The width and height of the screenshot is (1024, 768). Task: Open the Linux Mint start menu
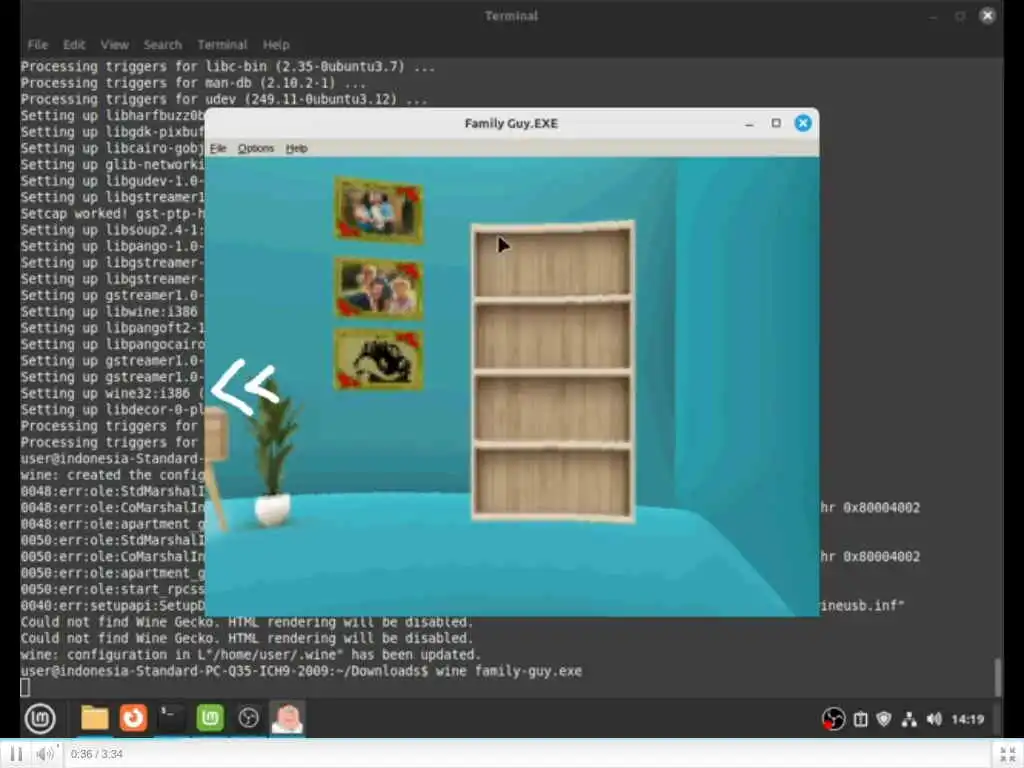pos(40,718)
